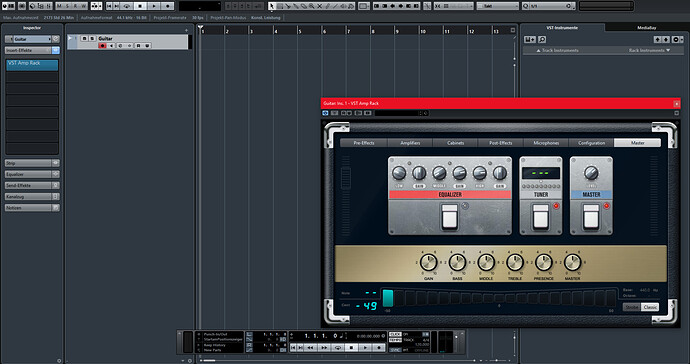Open the Configuration tab

pos(591,143)
